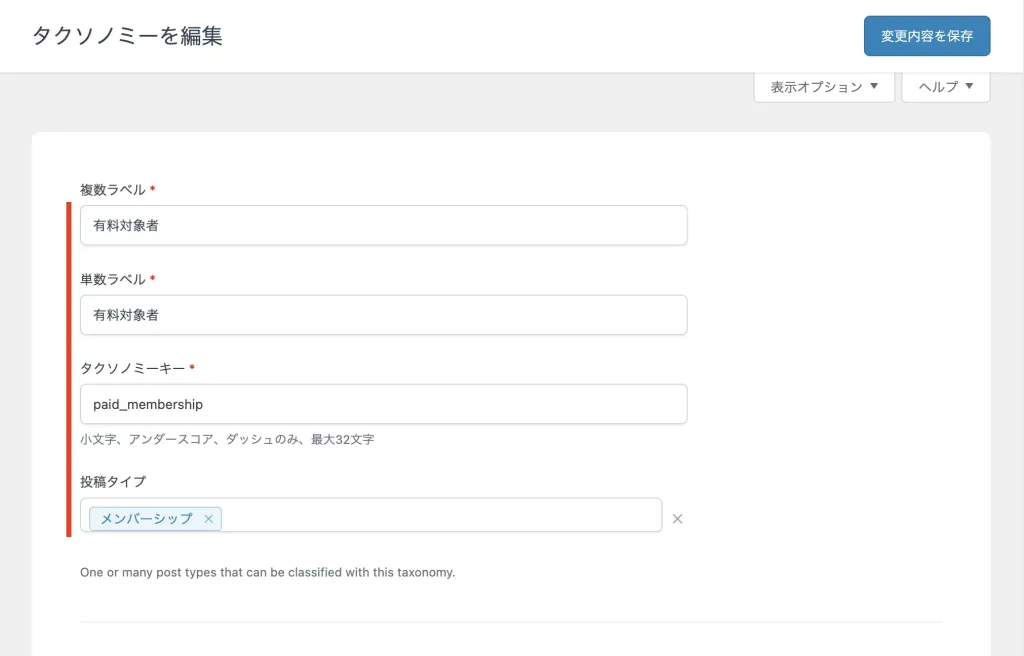Select the メンバーシップ tag chip

pyautogui.click(x=146, y=519)
